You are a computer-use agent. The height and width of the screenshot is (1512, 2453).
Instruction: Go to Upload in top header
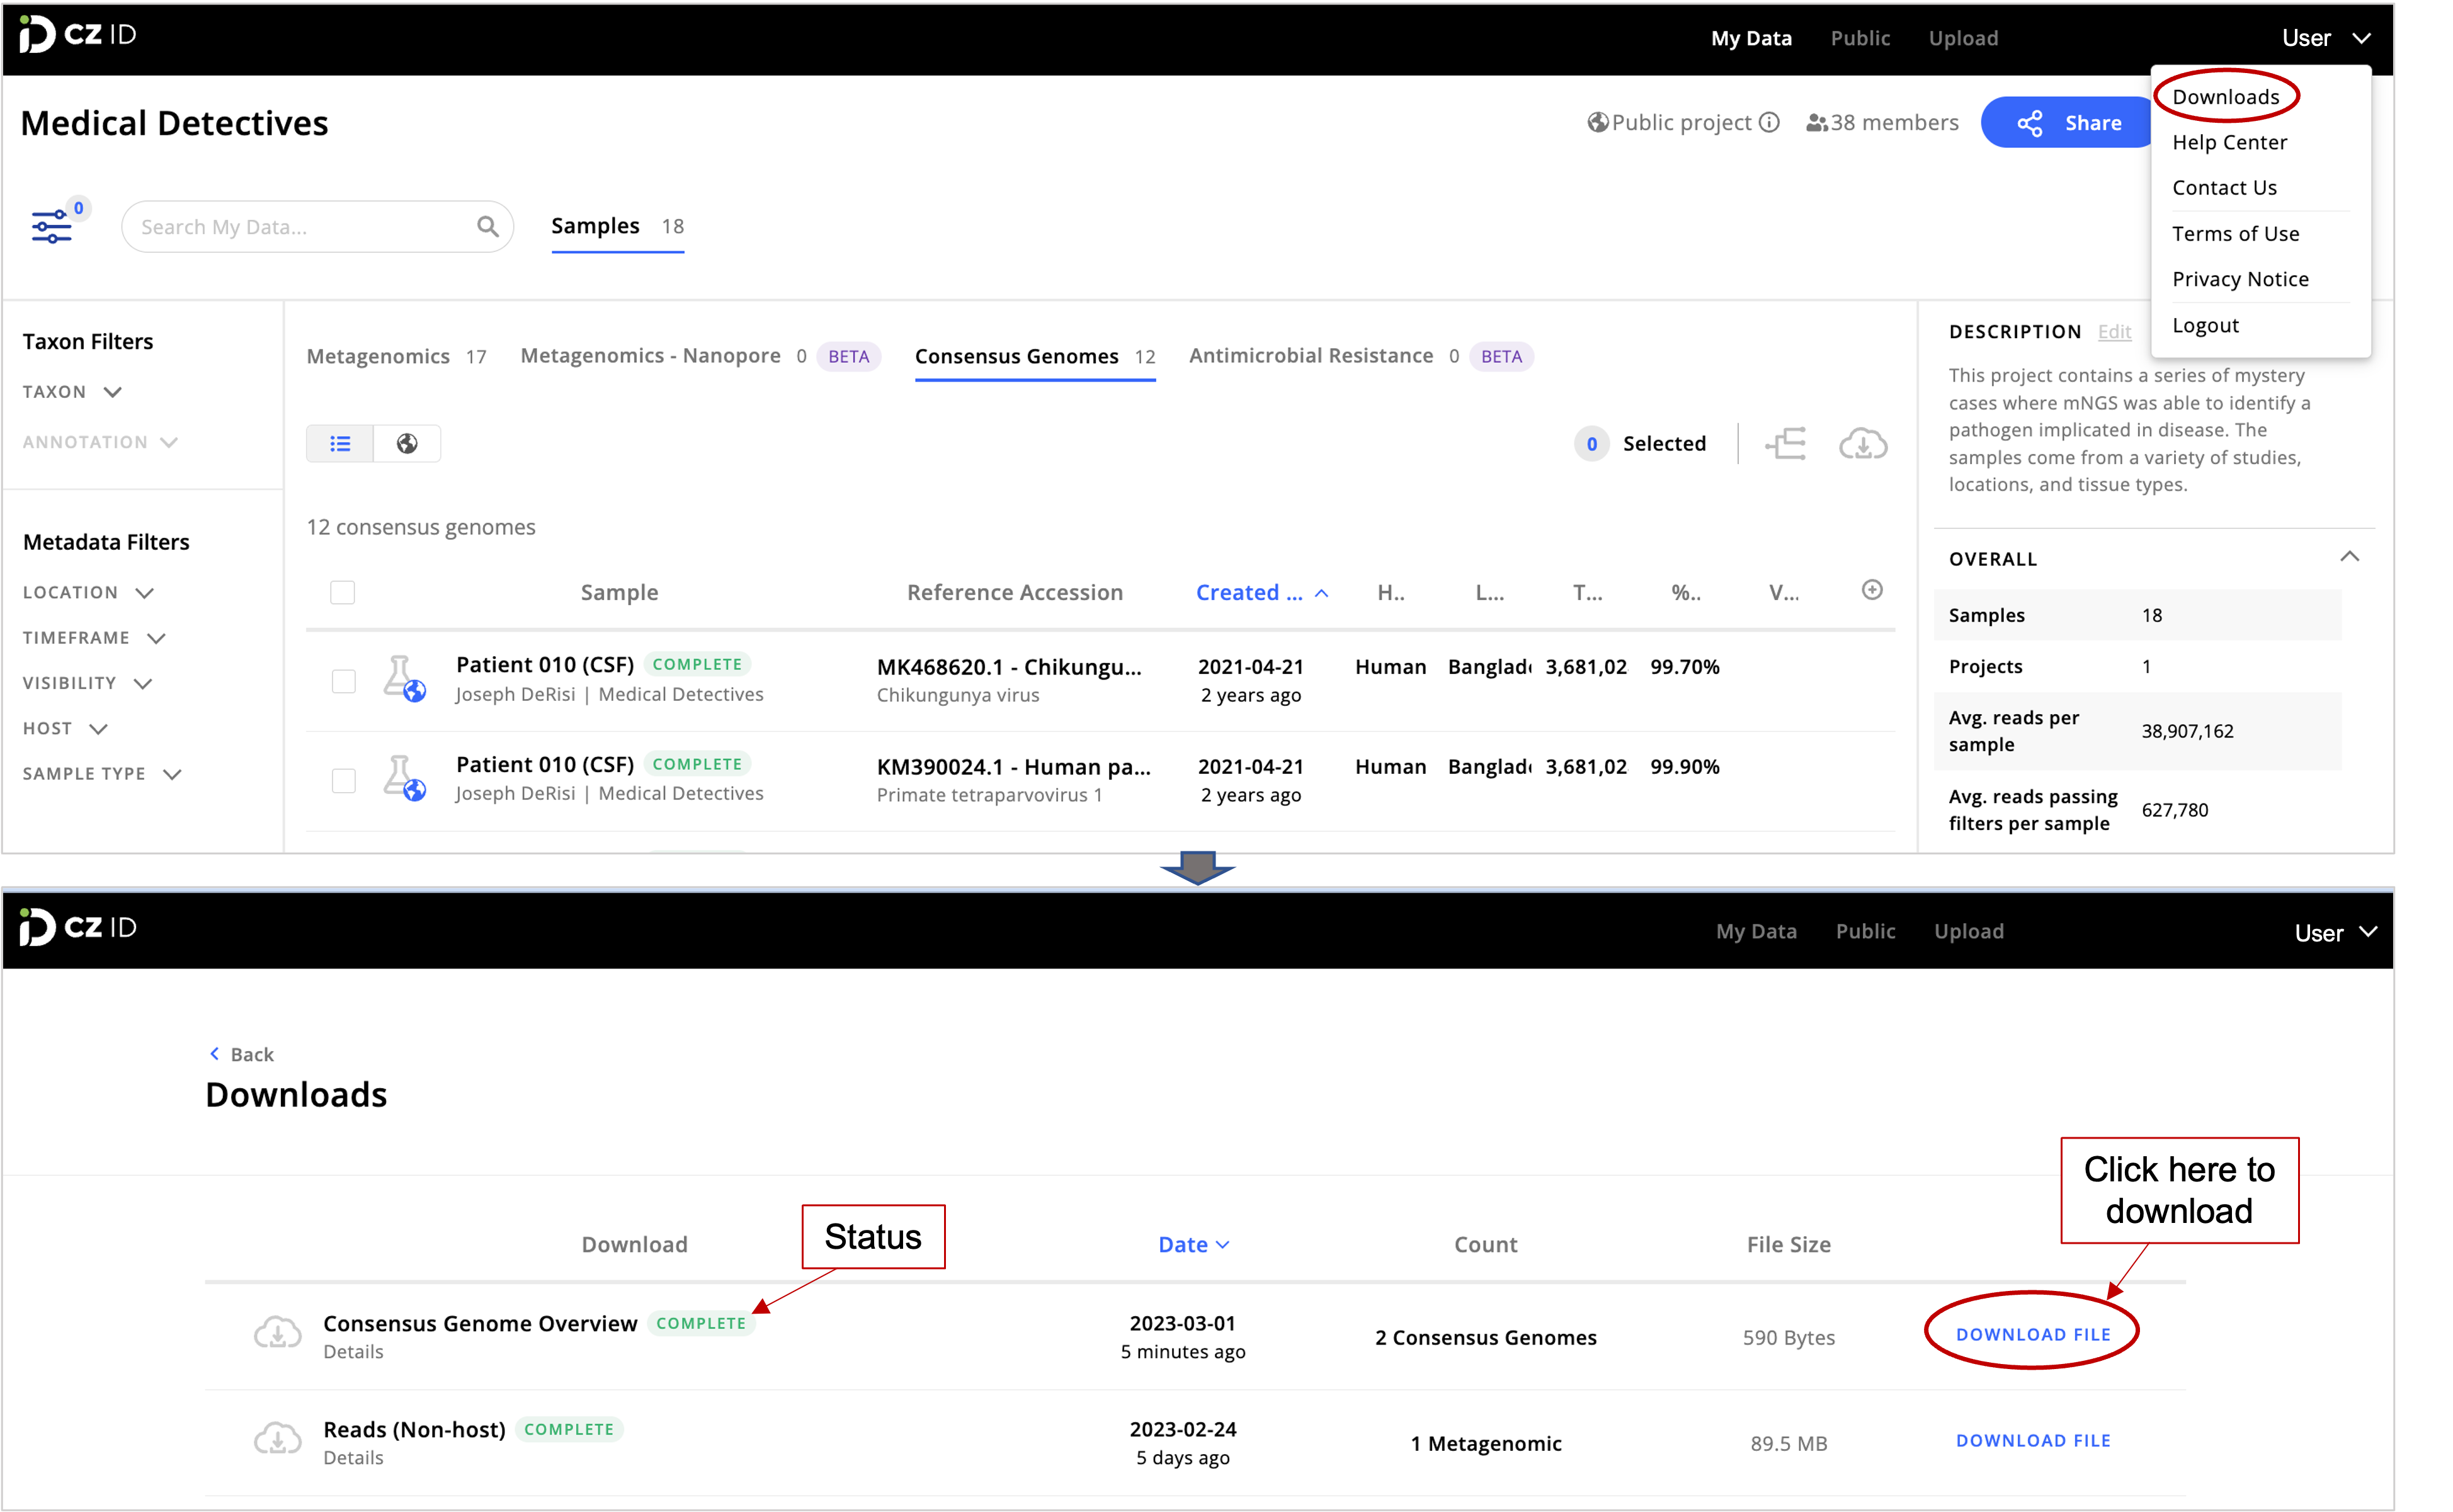click(x=1963, y=38)
